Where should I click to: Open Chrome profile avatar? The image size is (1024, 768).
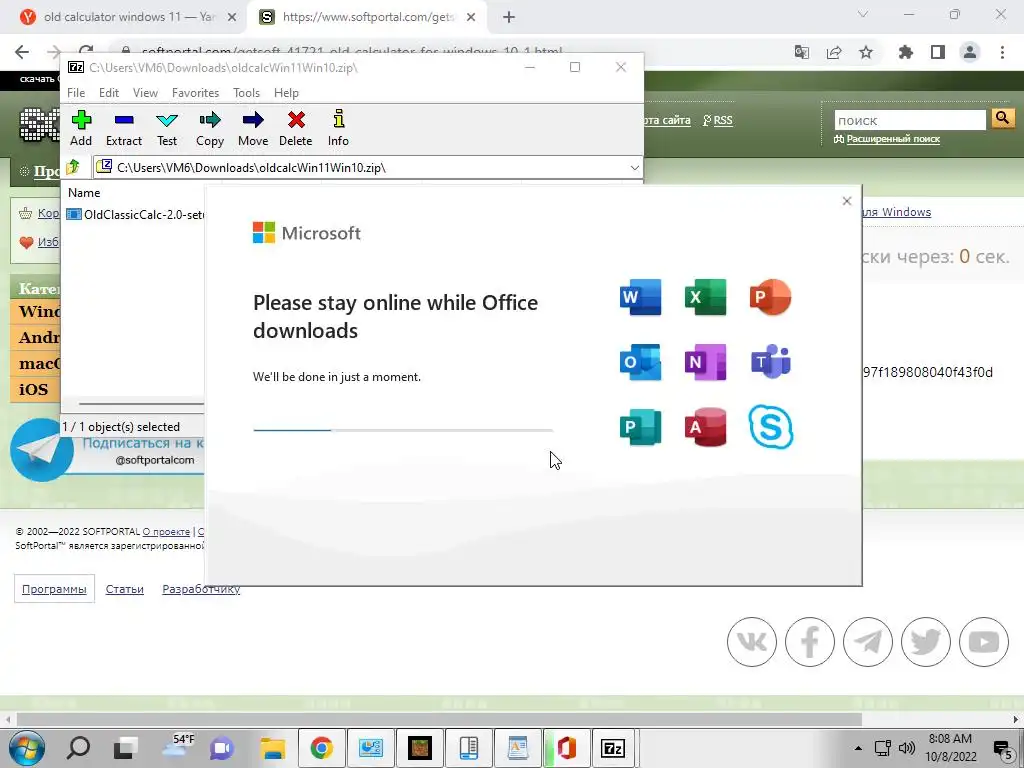970,52
